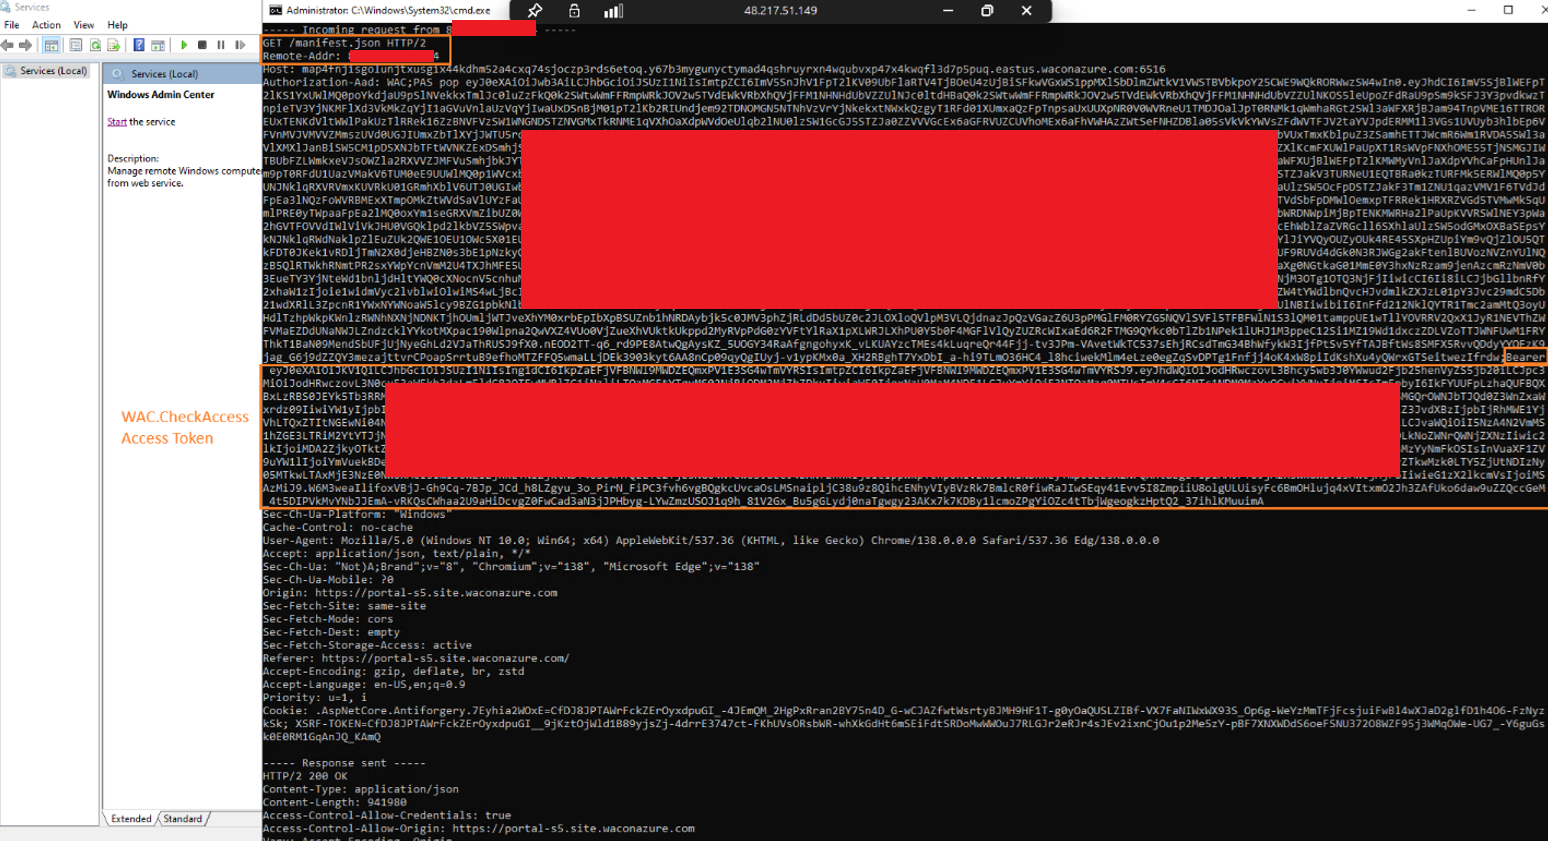
Task: Open Properties via toolbar icon
Action: click(x=76, y=45)
